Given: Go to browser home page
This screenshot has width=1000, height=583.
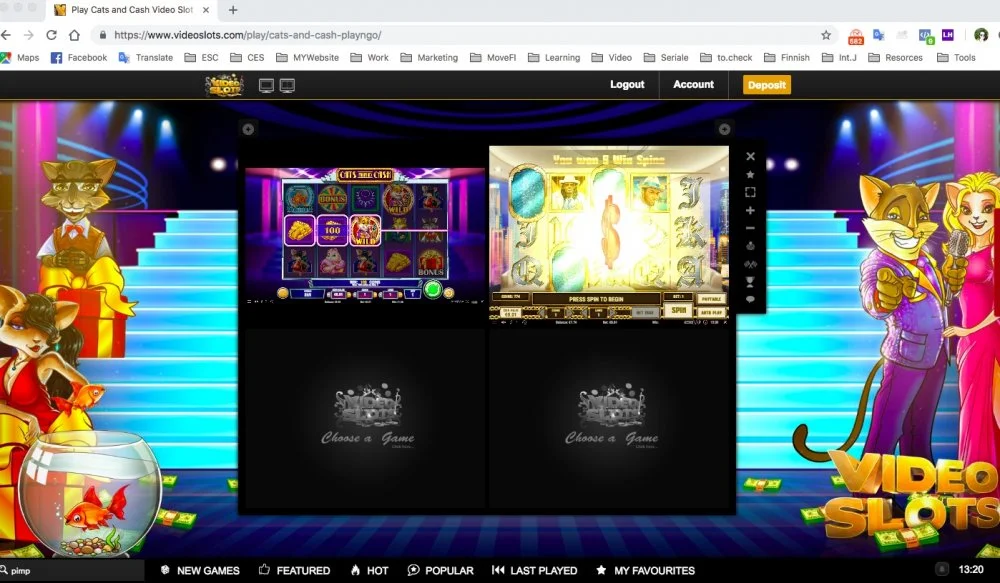Looking at the screenshot, I should [x=75, y=35].
